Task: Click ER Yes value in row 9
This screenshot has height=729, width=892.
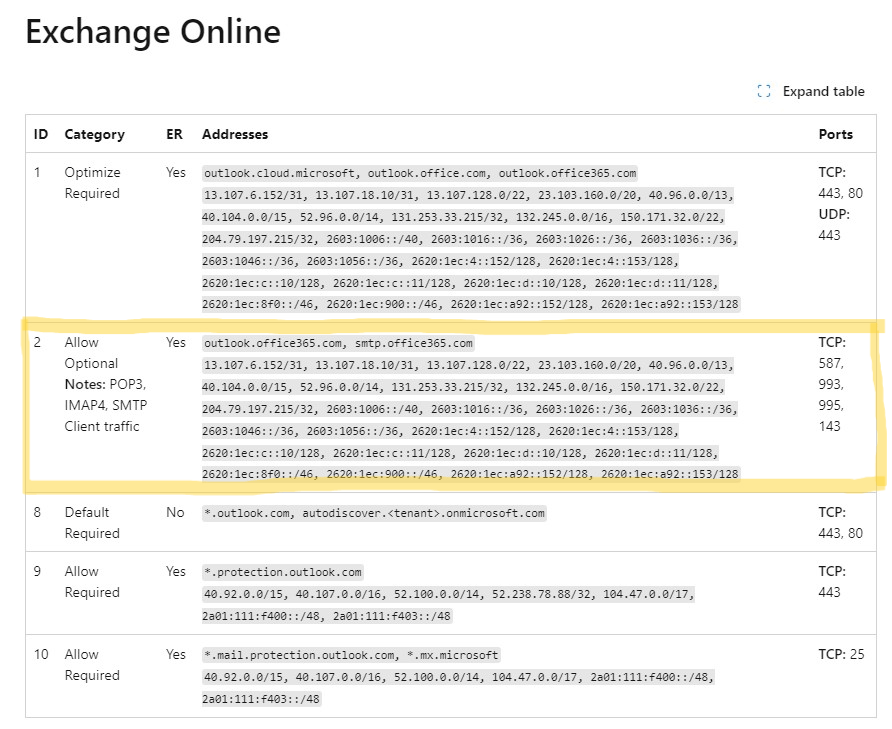Action: (x=176, y=571)
